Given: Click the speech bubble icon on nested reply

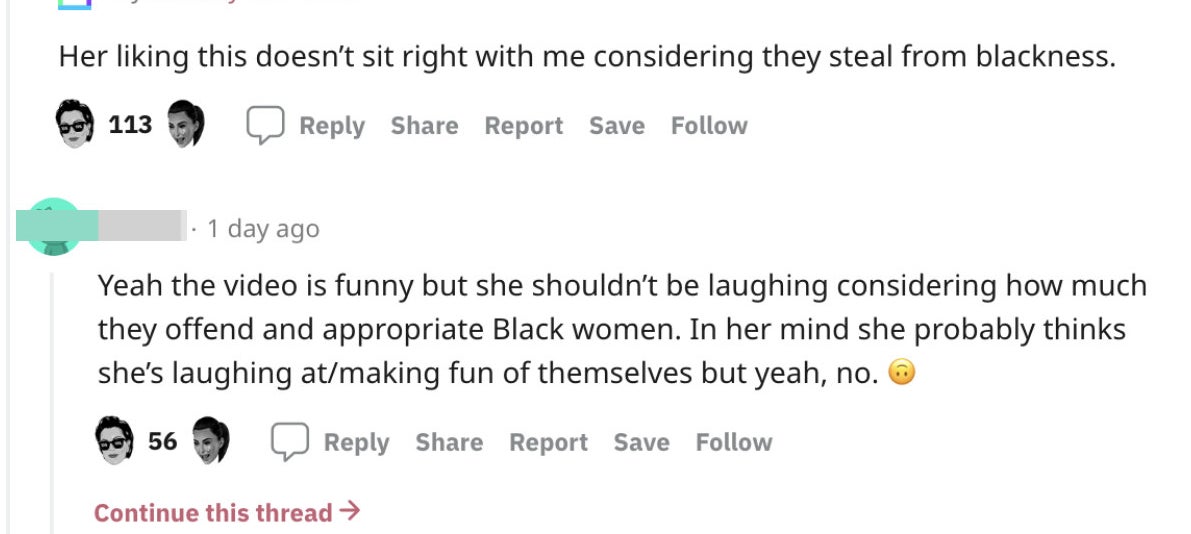Looking at the screenshot, I should coord(290,442).
